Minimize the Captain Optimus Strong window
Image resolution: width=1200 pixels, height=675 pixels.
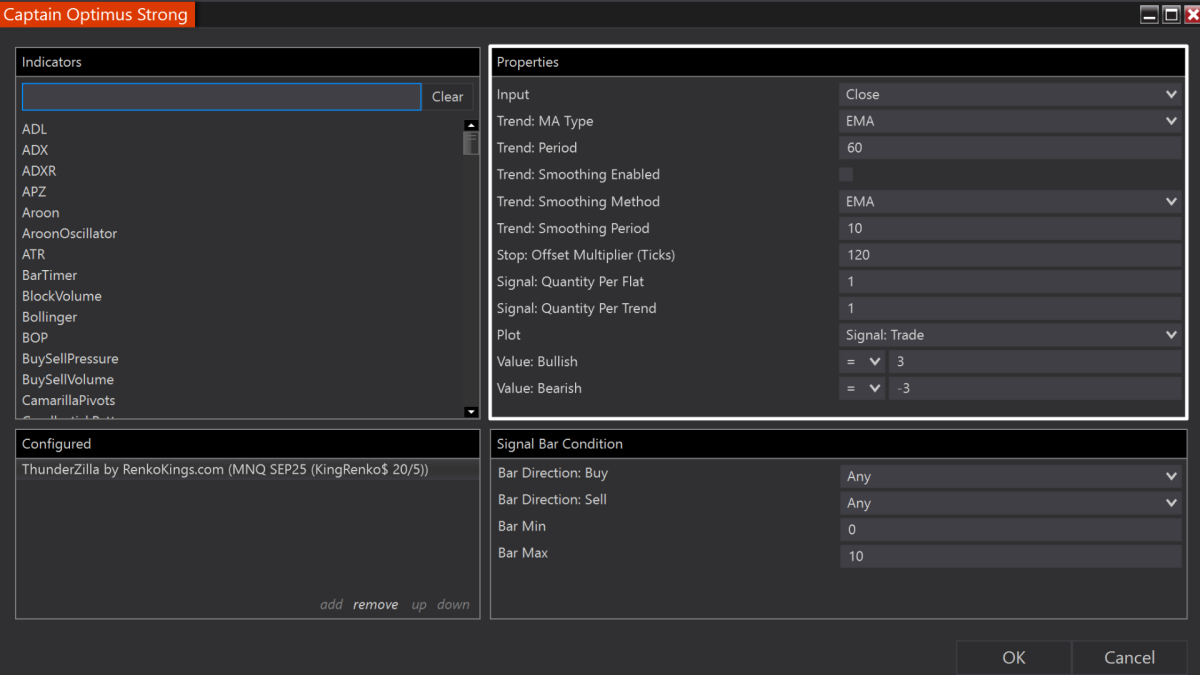pos(1150,15)
